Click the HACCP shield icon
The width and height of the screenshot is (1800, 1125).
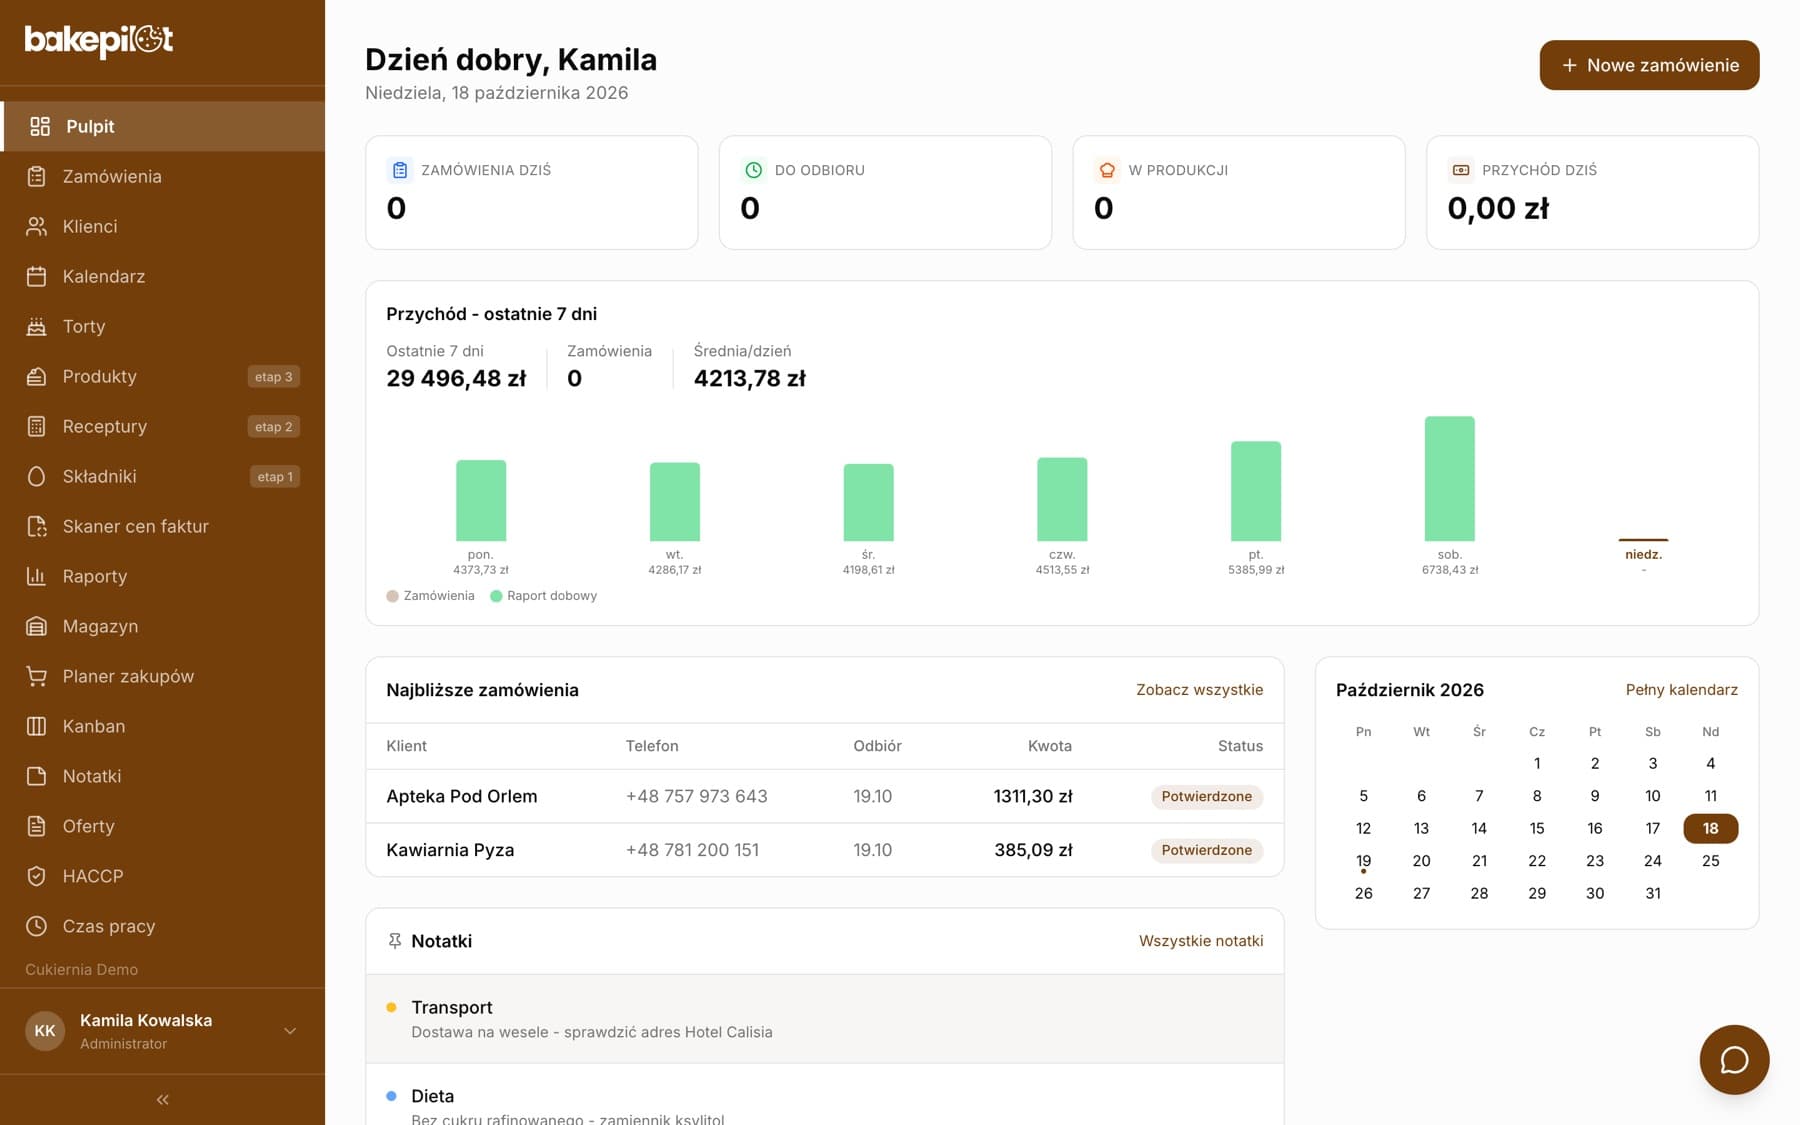tap(37, 876)
